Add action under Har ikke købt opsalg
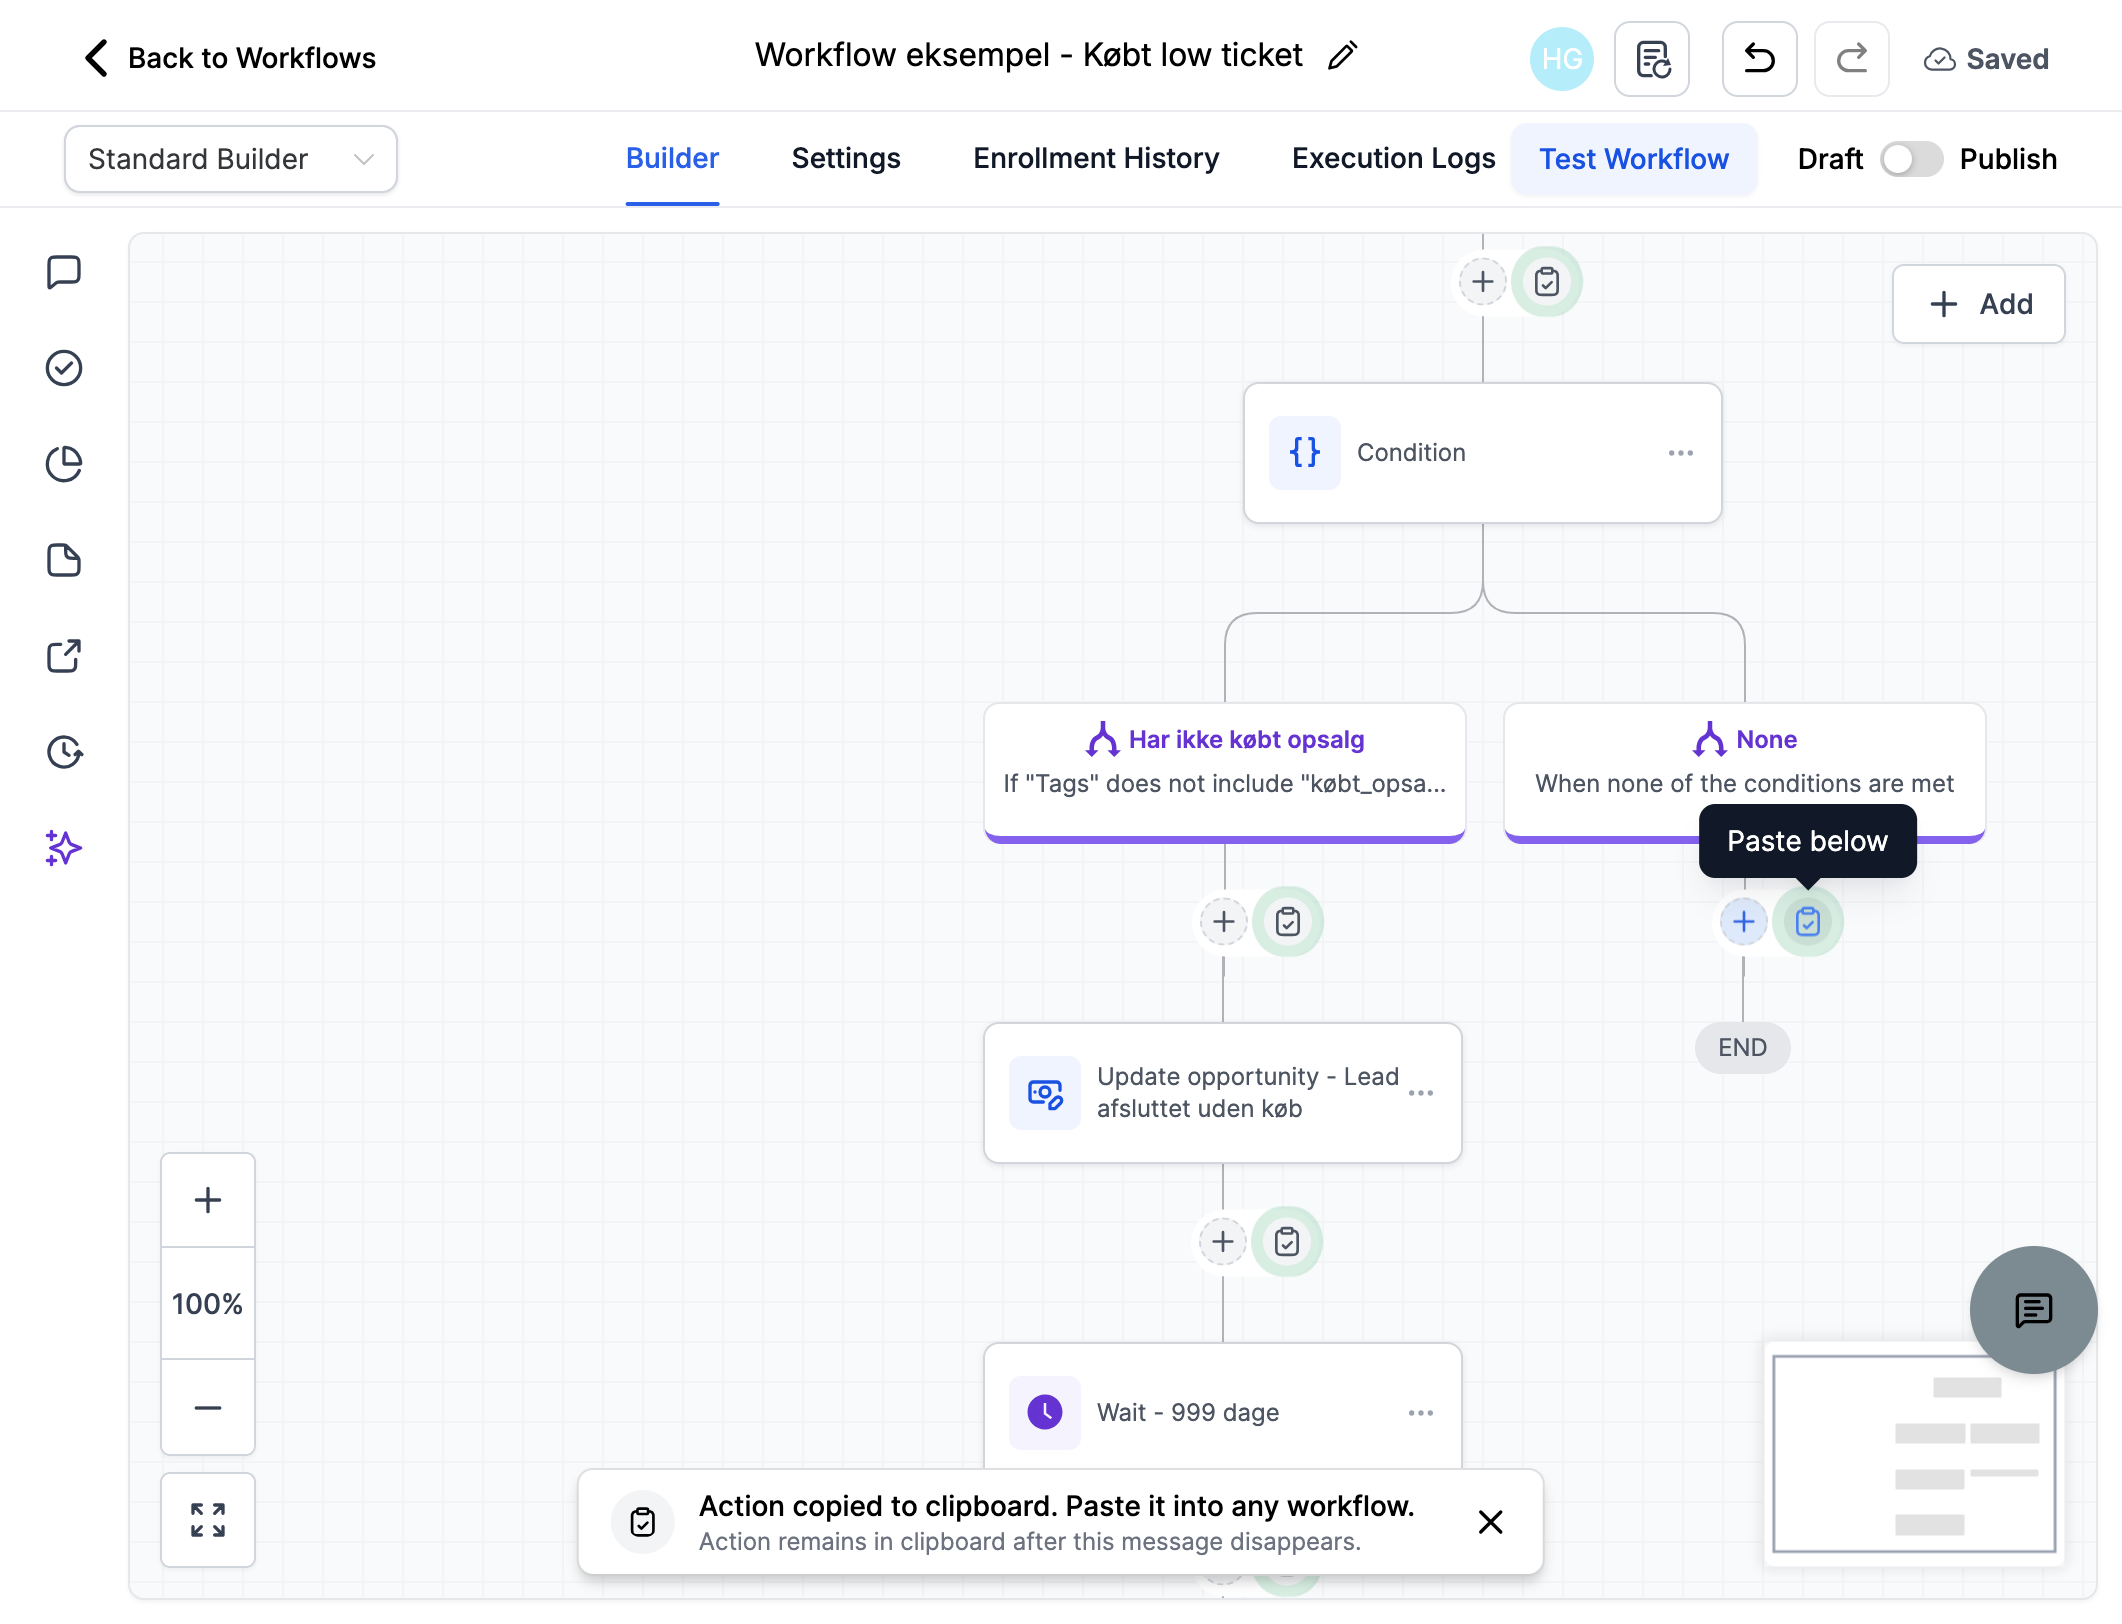2122x1624 pixels. [1224, 922]
